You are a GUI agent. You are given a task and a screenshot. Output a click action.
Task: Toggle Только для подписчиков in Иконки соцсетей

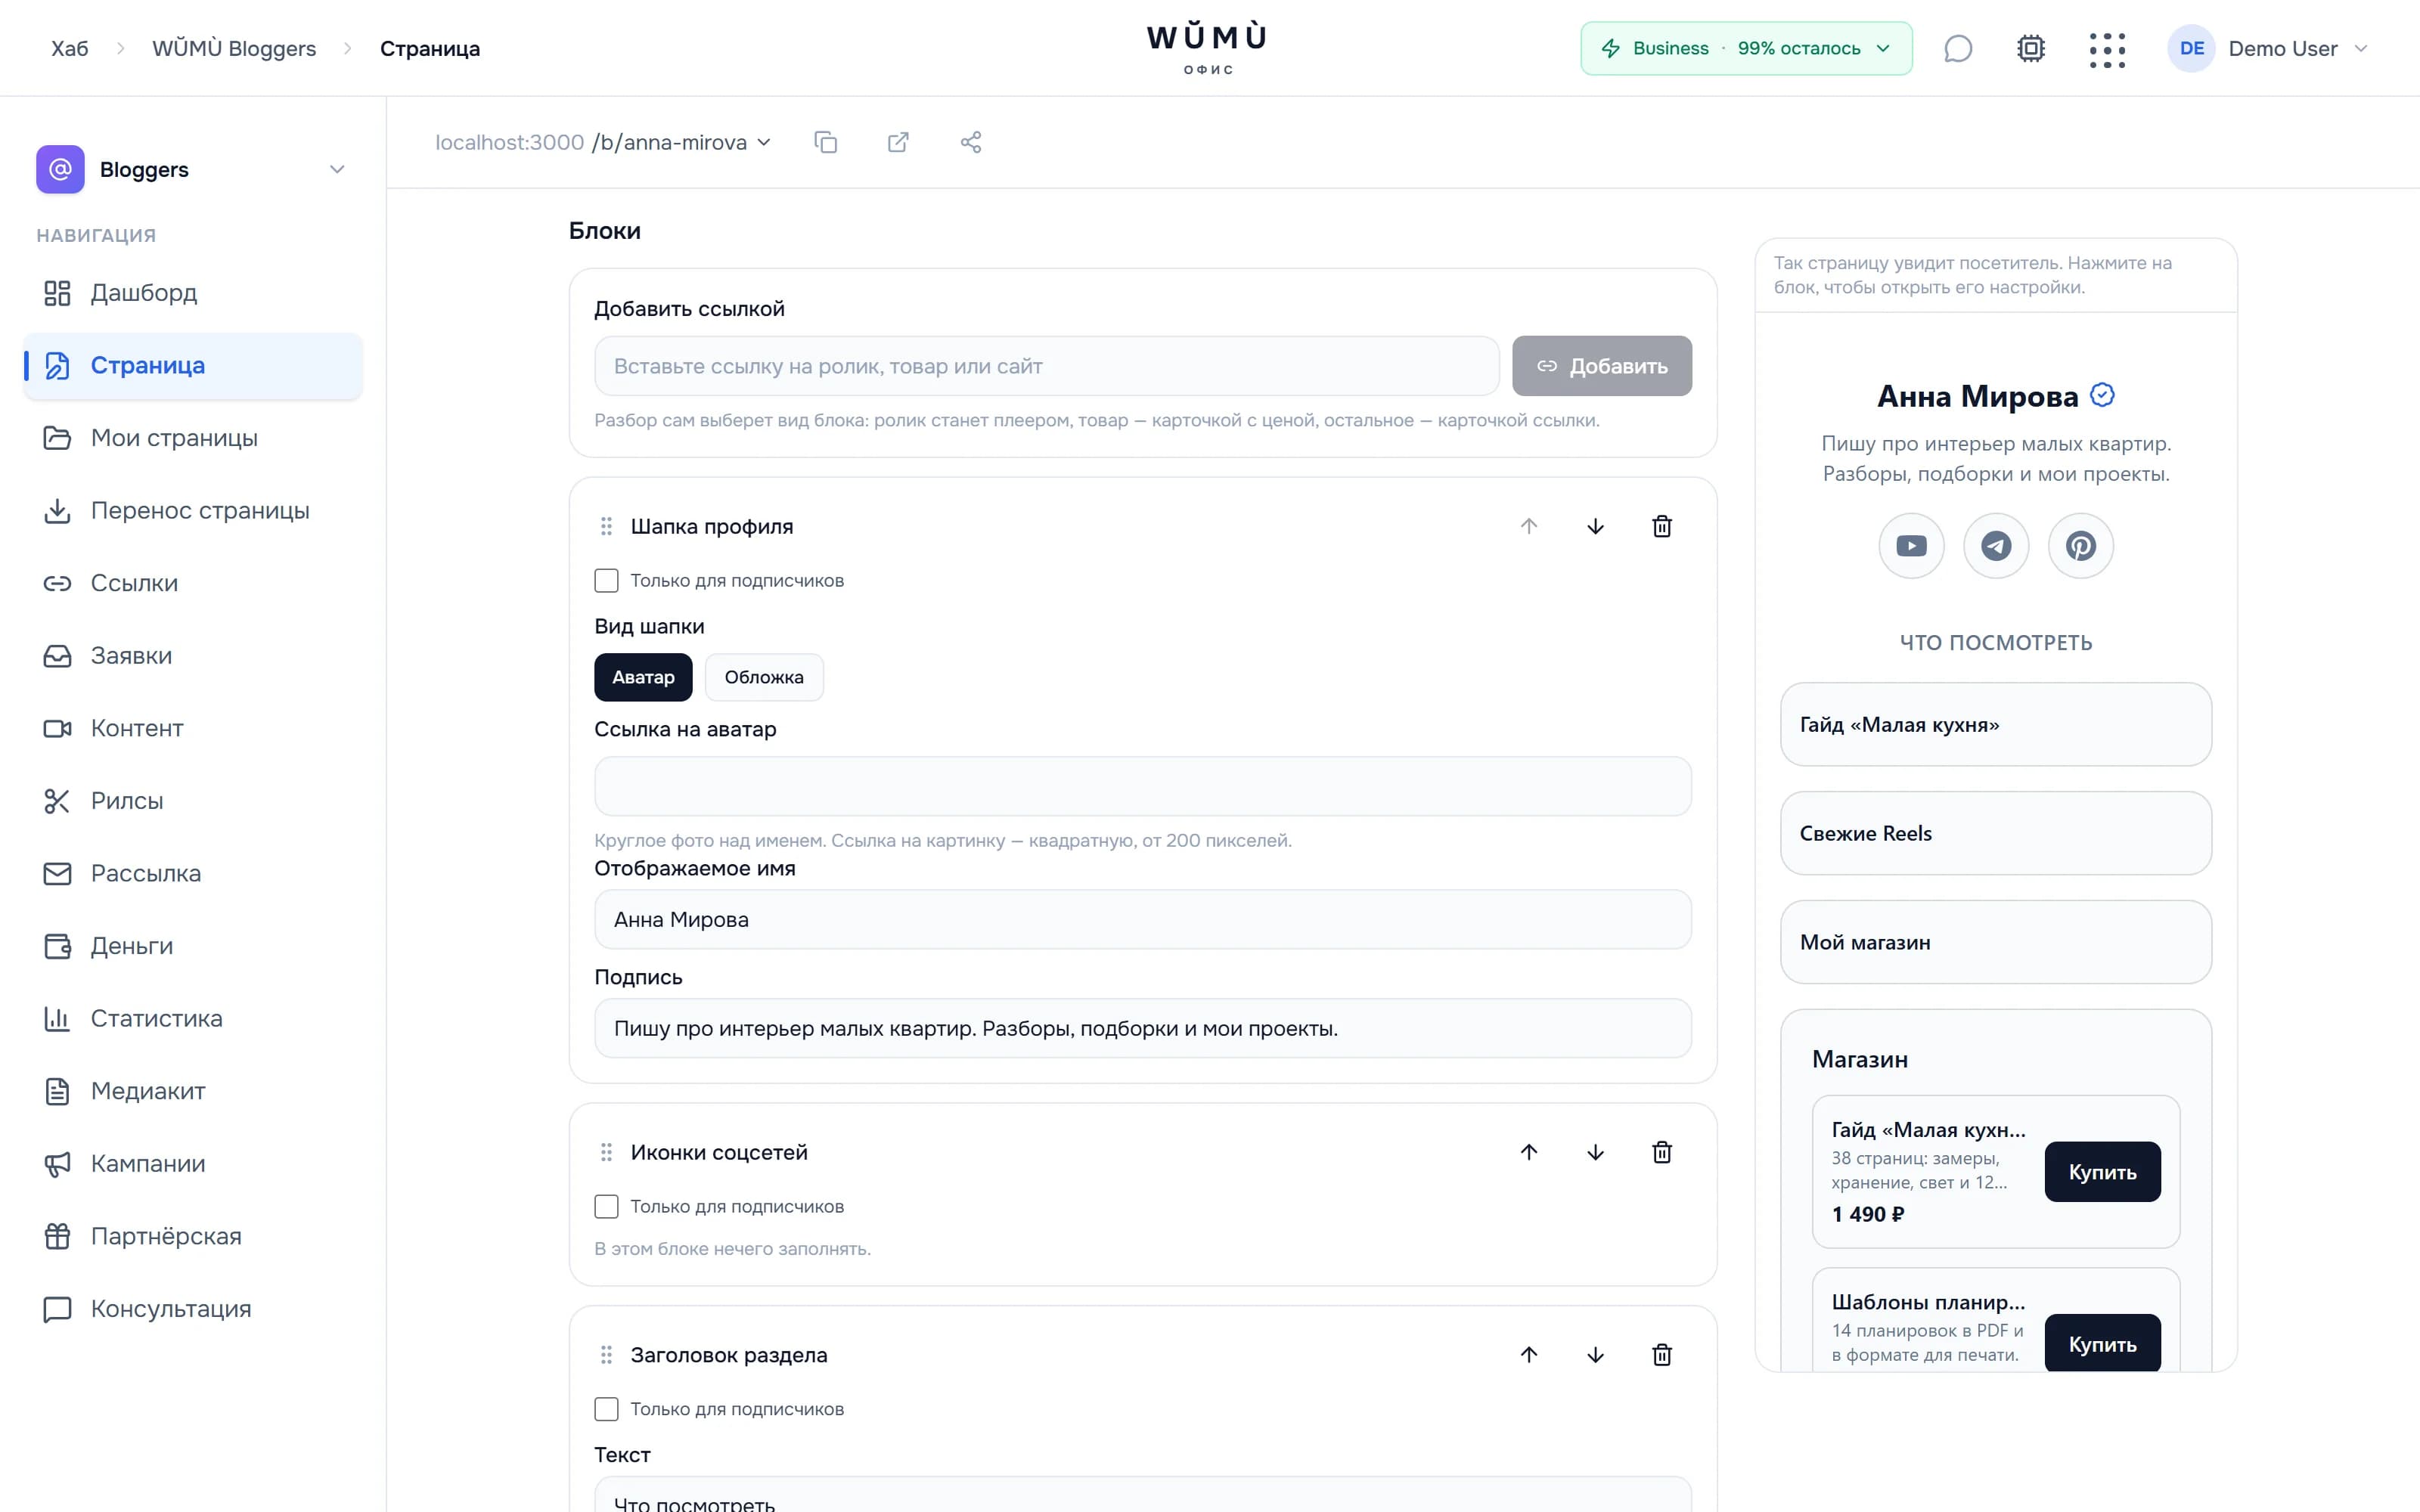tap(606, 1207)
